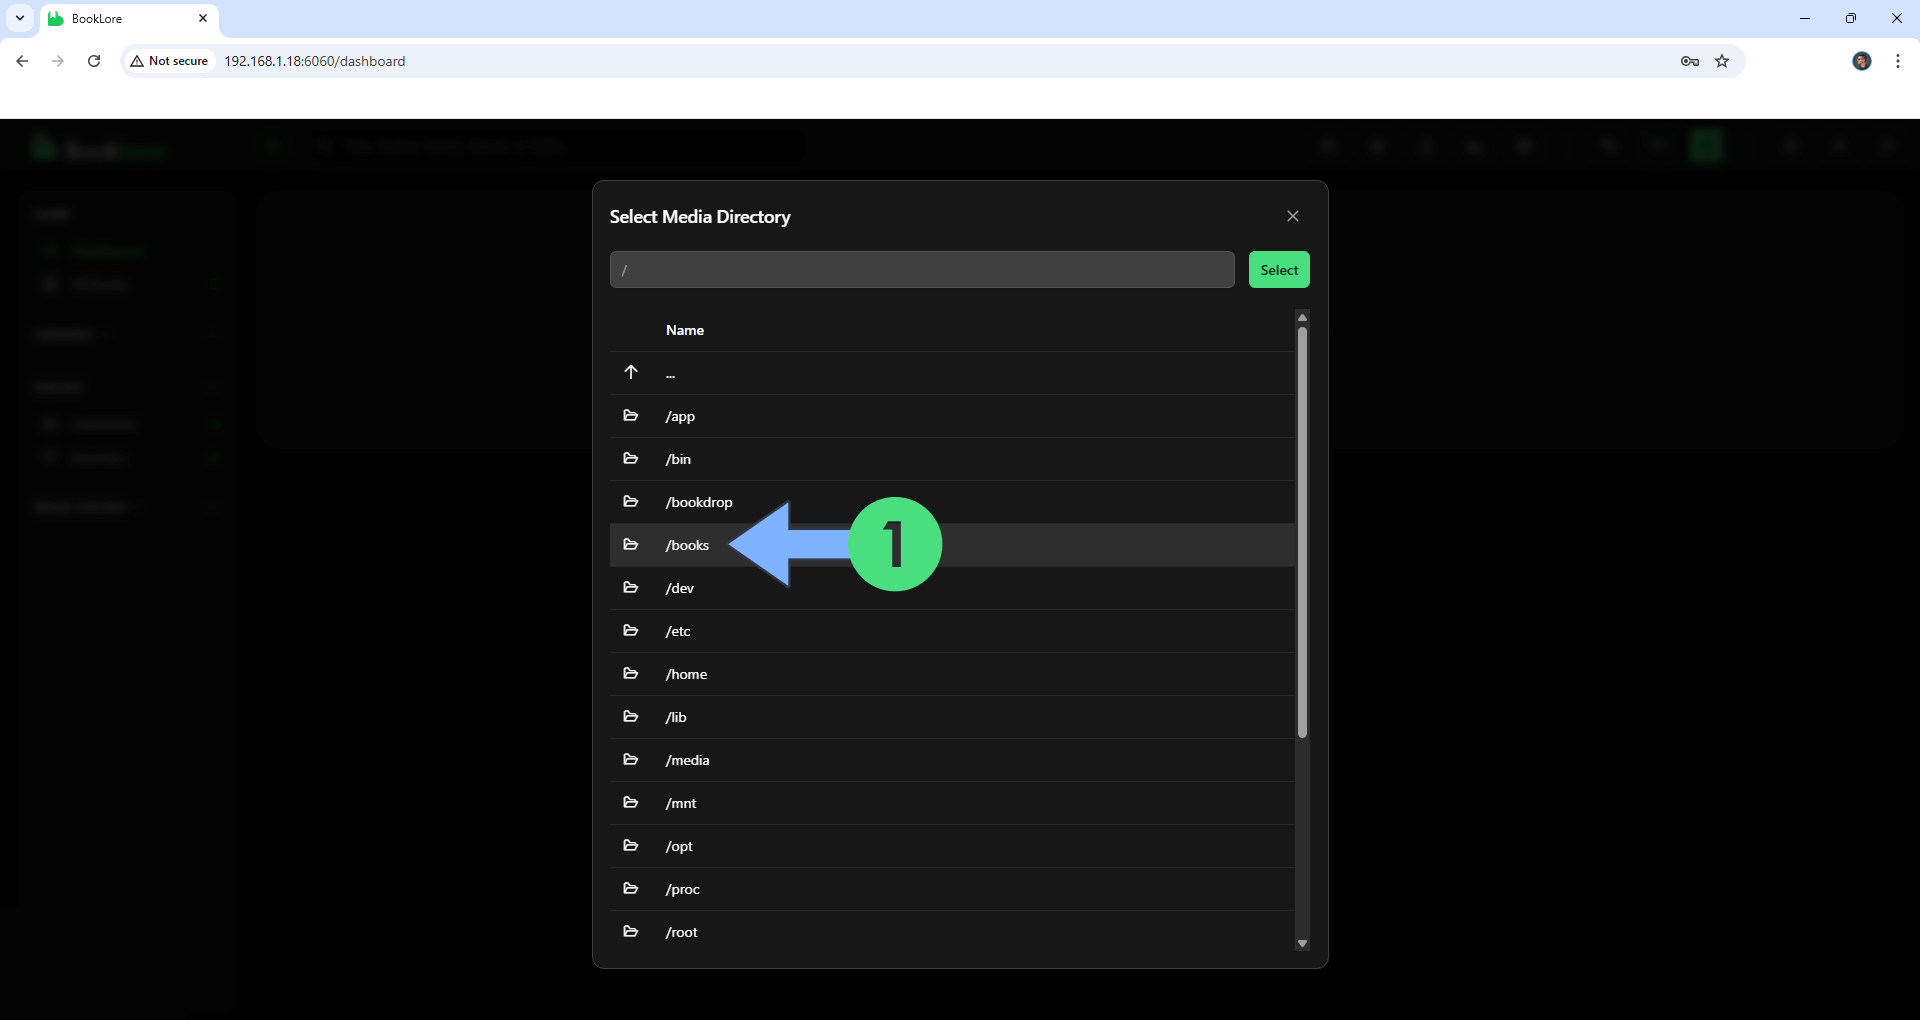The width and height of the screenshot is (1920, 1020).
Task: Reload the BookLore page
Action: (94, 61)
